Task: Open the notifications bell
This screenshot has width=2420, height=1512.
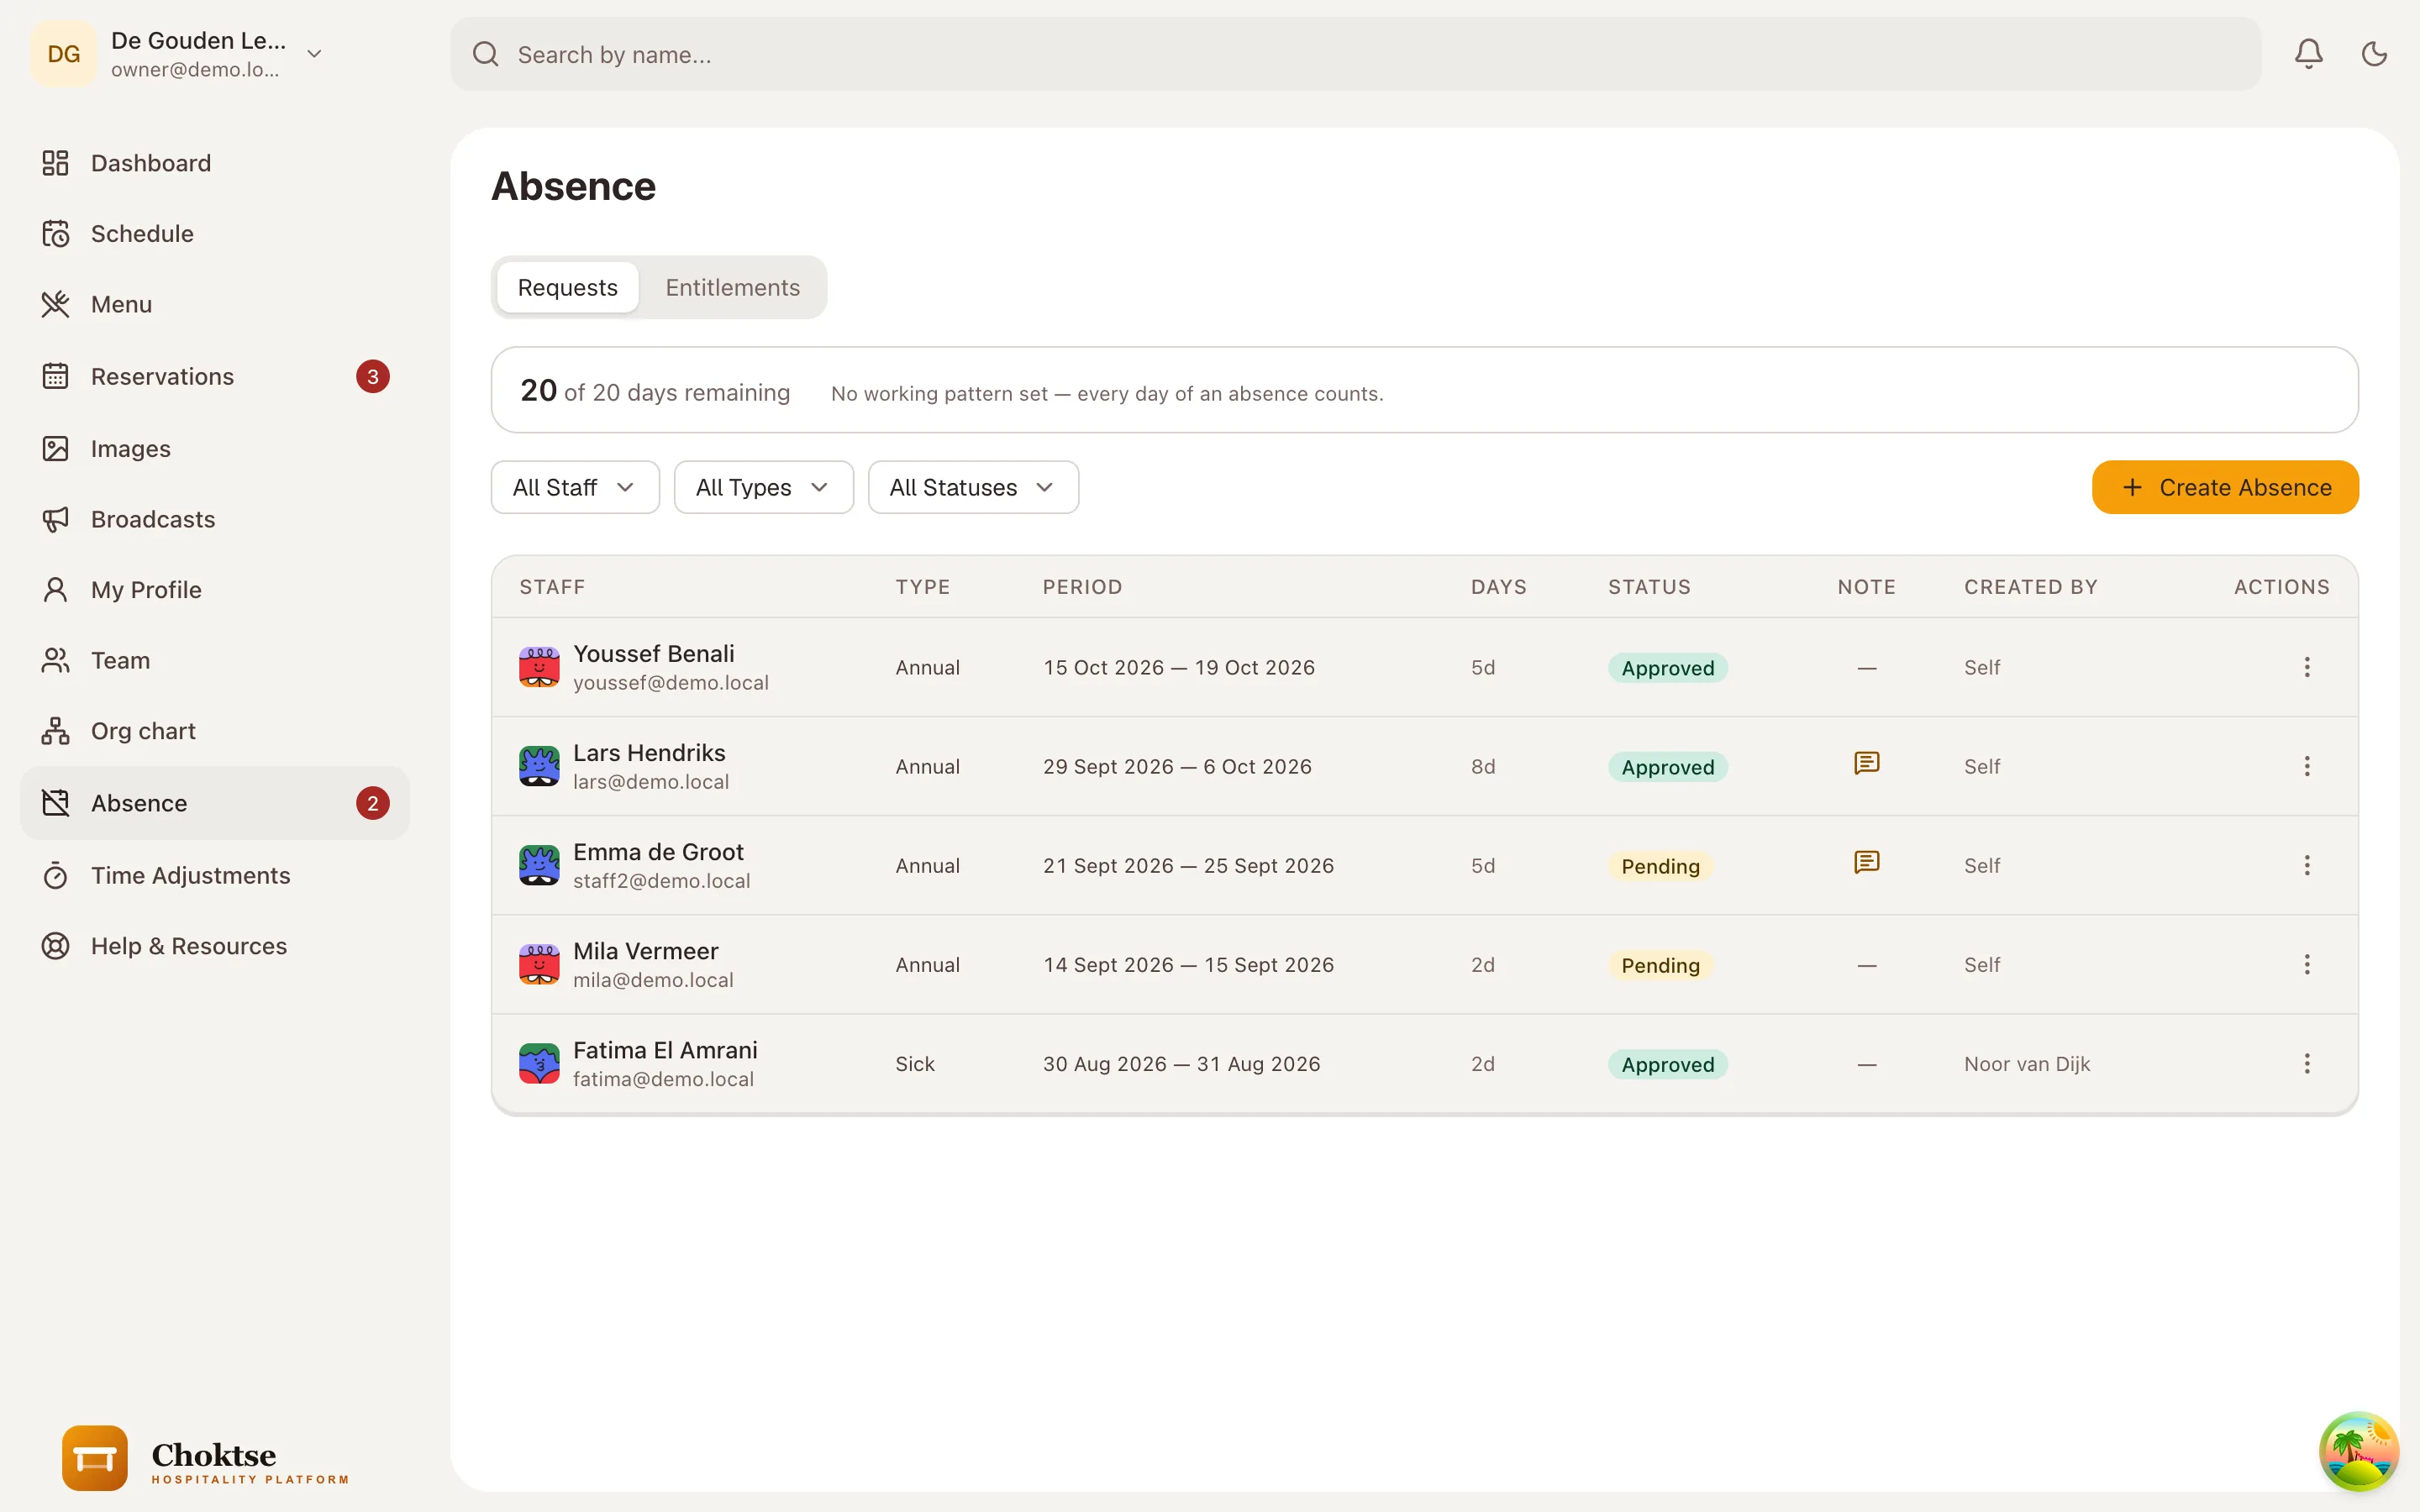Action: coord(2308,54)
